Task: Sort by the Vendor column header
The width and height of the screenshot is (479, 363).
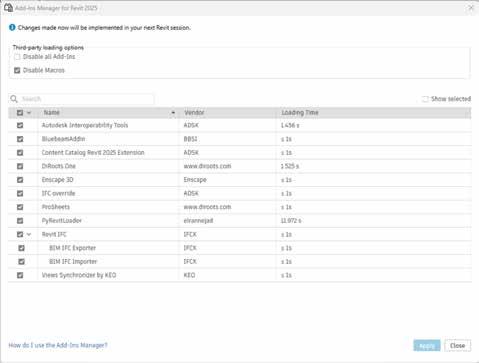Action: point(194,113)
